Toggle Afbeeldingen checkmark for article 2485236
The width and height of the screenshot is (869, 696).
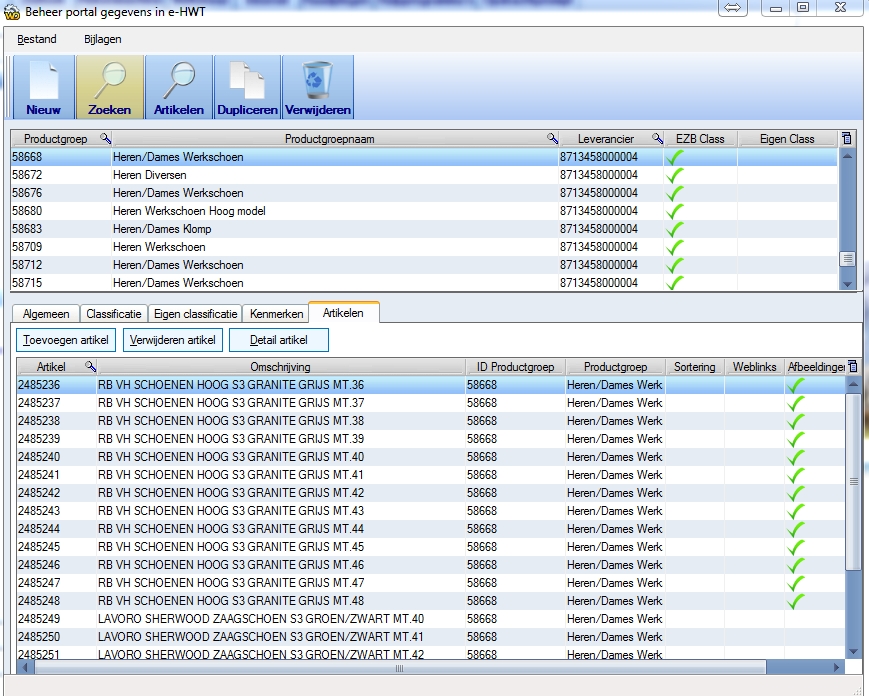pos(796,385)
